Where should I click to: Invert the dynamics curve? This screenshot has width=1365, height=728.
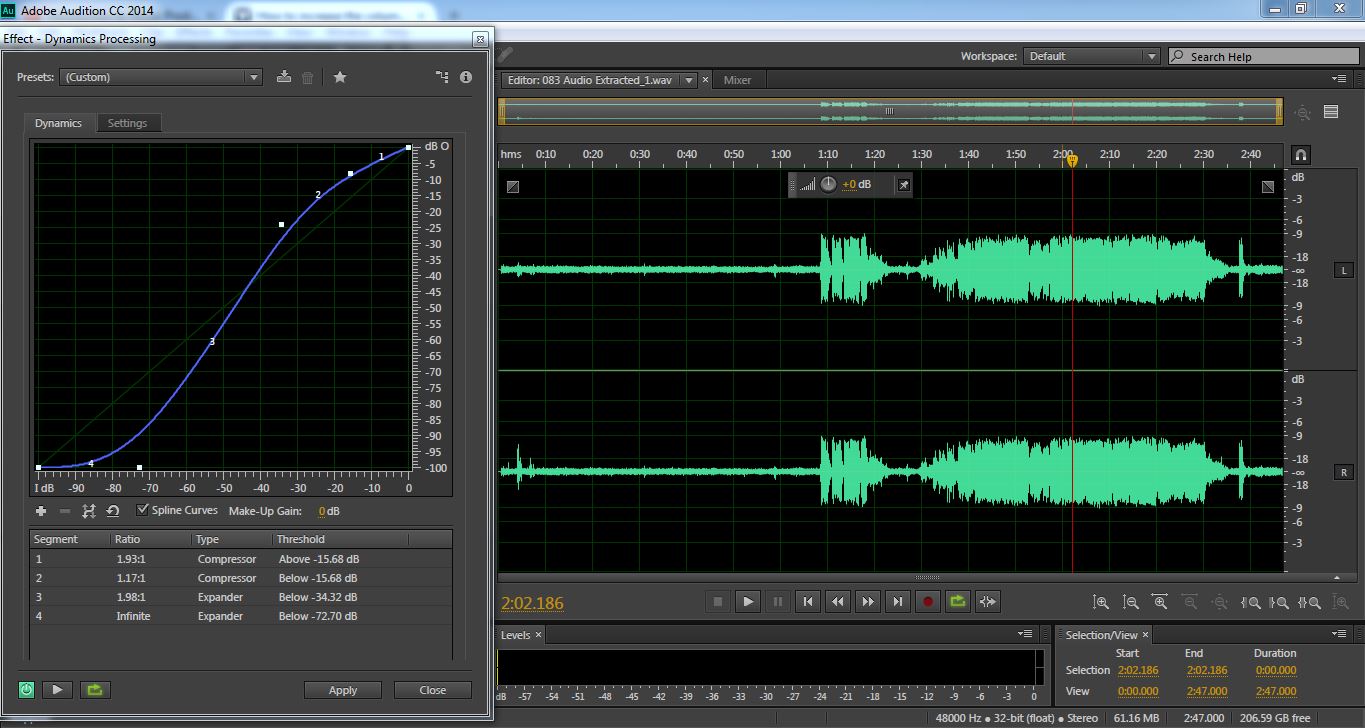(89, 511)
